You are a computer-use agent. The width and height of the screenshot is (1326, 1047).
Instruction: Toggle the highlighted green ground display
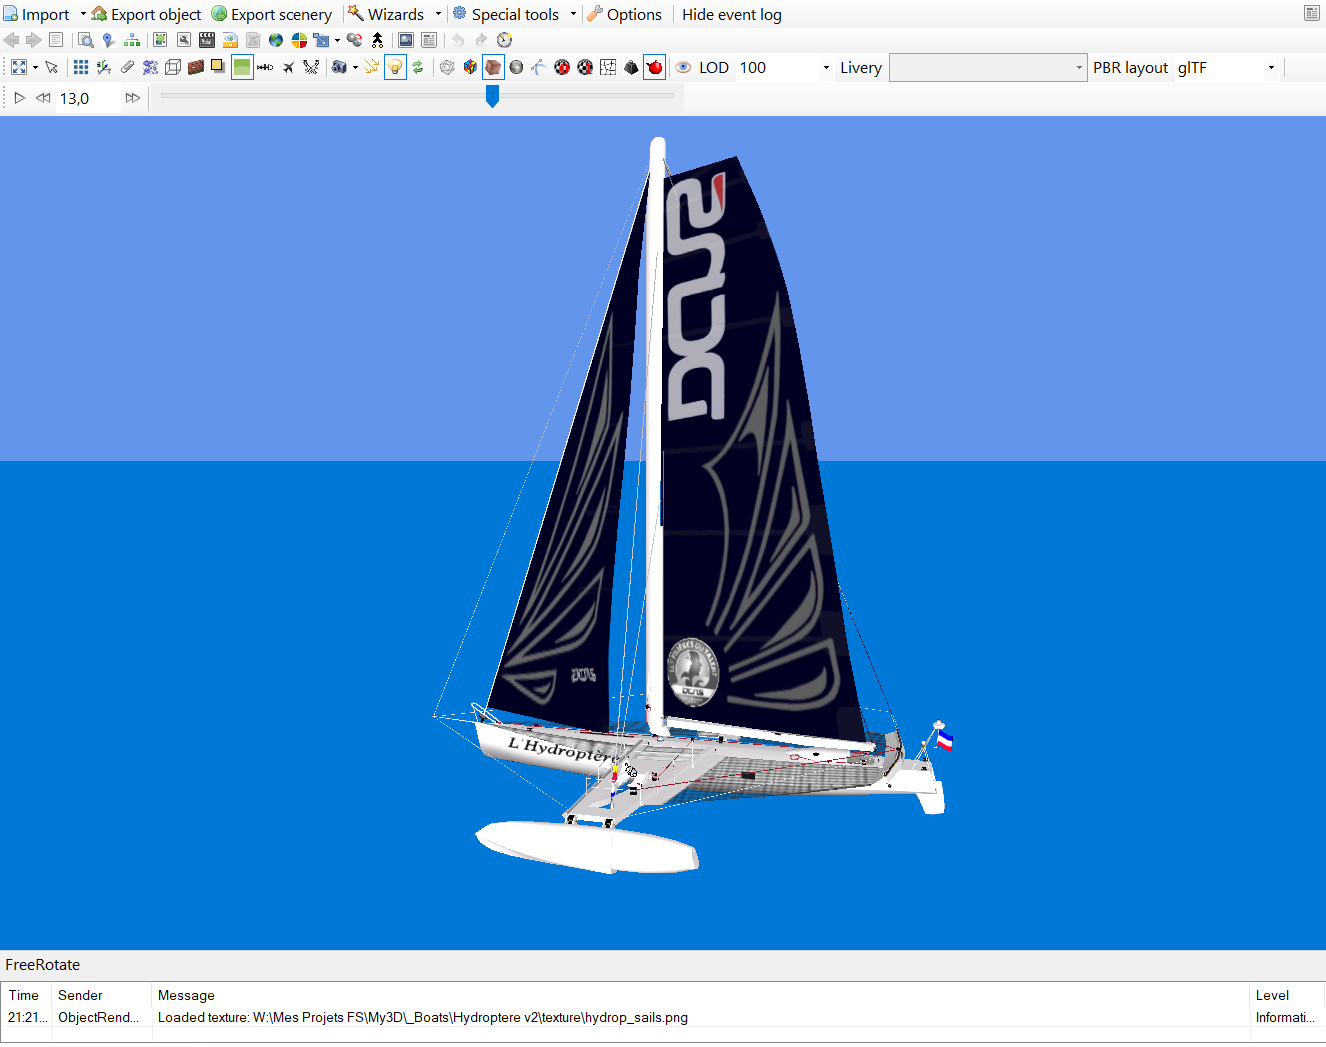pyautogui.click(x=242, y=67)
